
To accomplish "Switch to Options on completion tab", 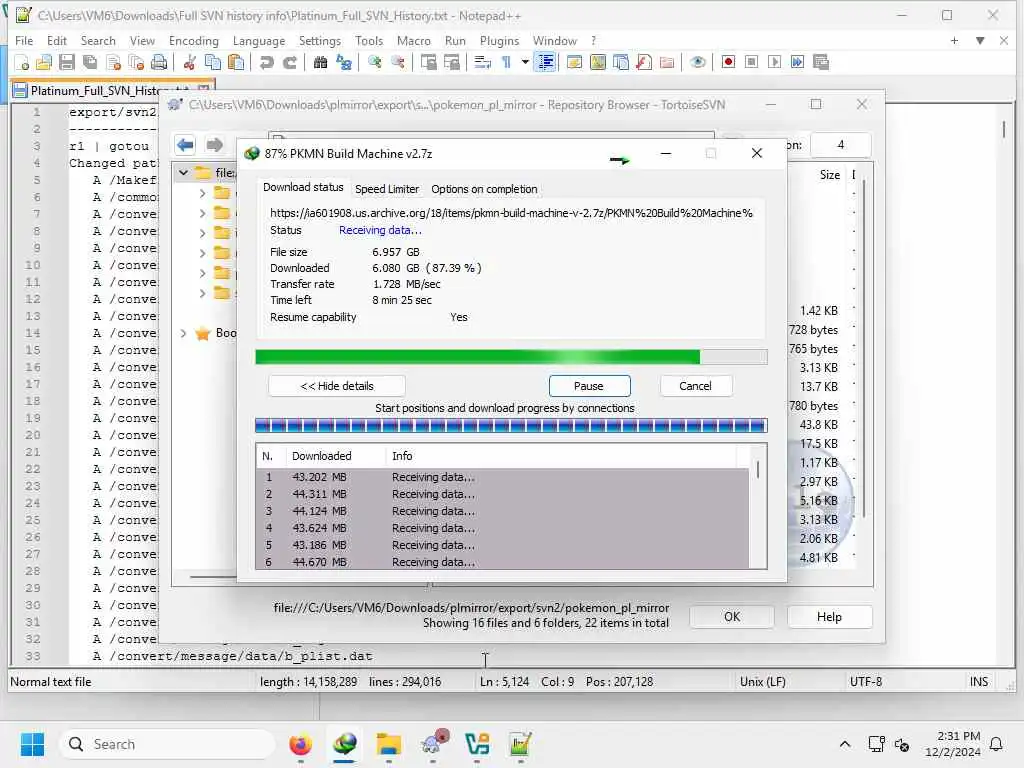I will (x=484, y=189).
